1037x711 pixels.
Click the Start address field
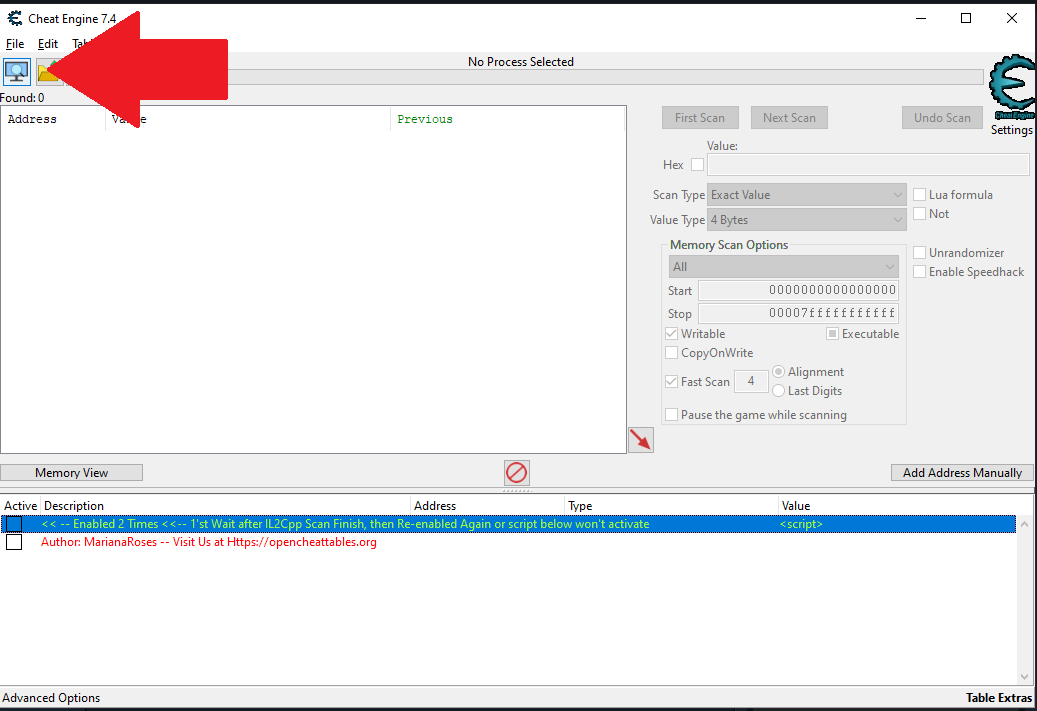click(798, 290)
